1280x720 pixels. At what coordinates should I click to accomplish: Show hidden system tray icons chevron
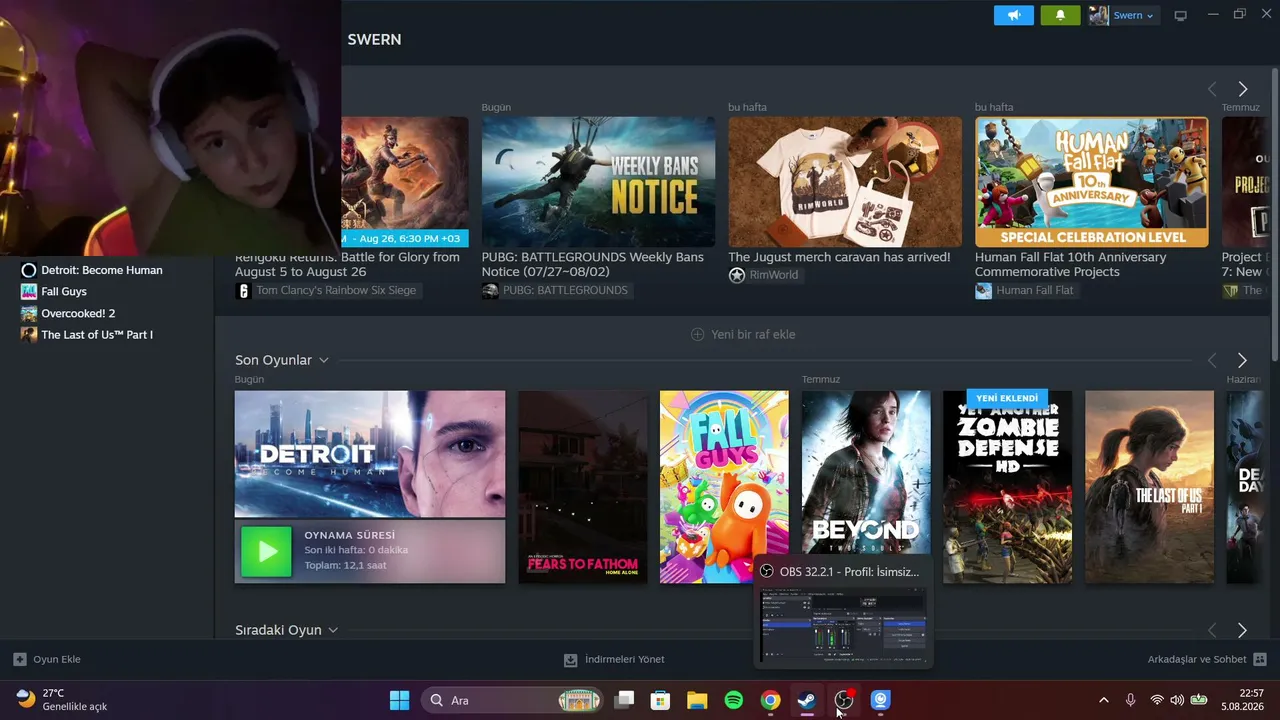click(1103, 700)
